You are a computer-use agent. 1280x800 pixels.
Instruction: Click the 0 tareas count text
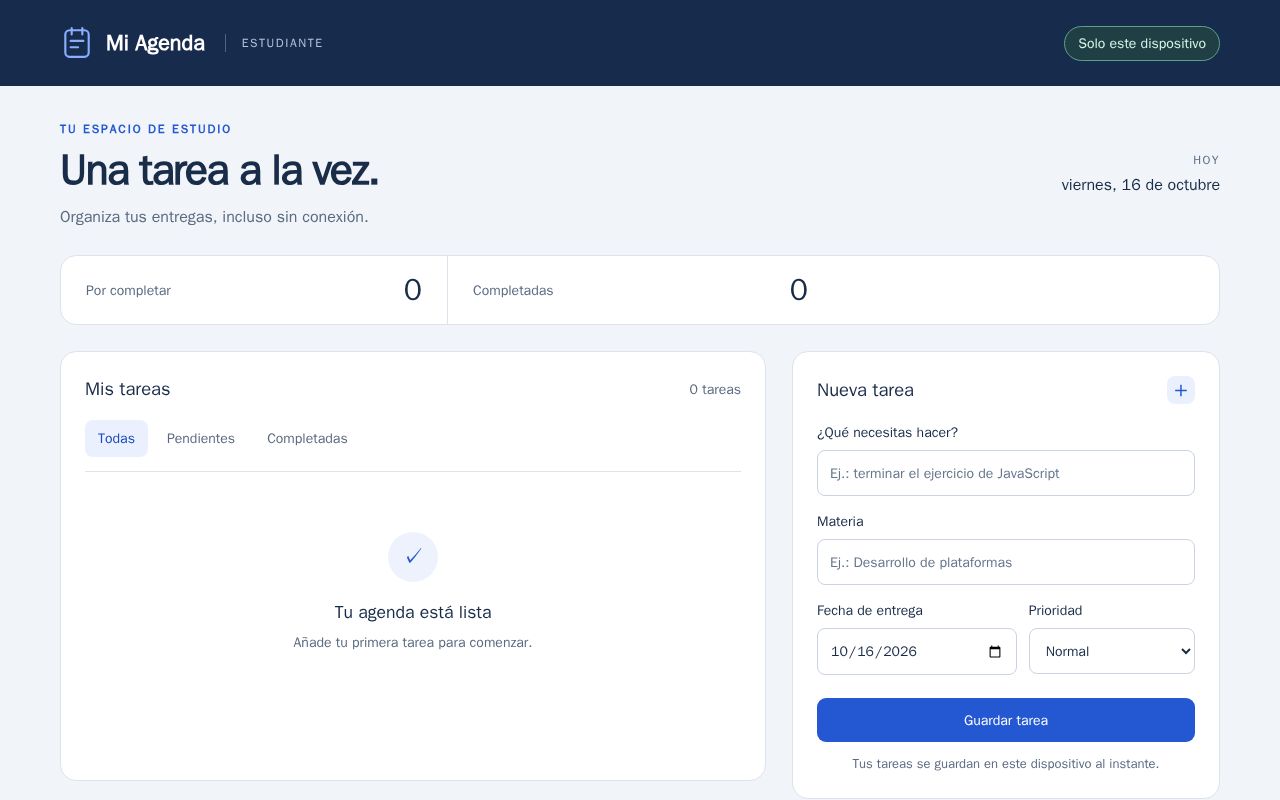click(x=715, y=389)
